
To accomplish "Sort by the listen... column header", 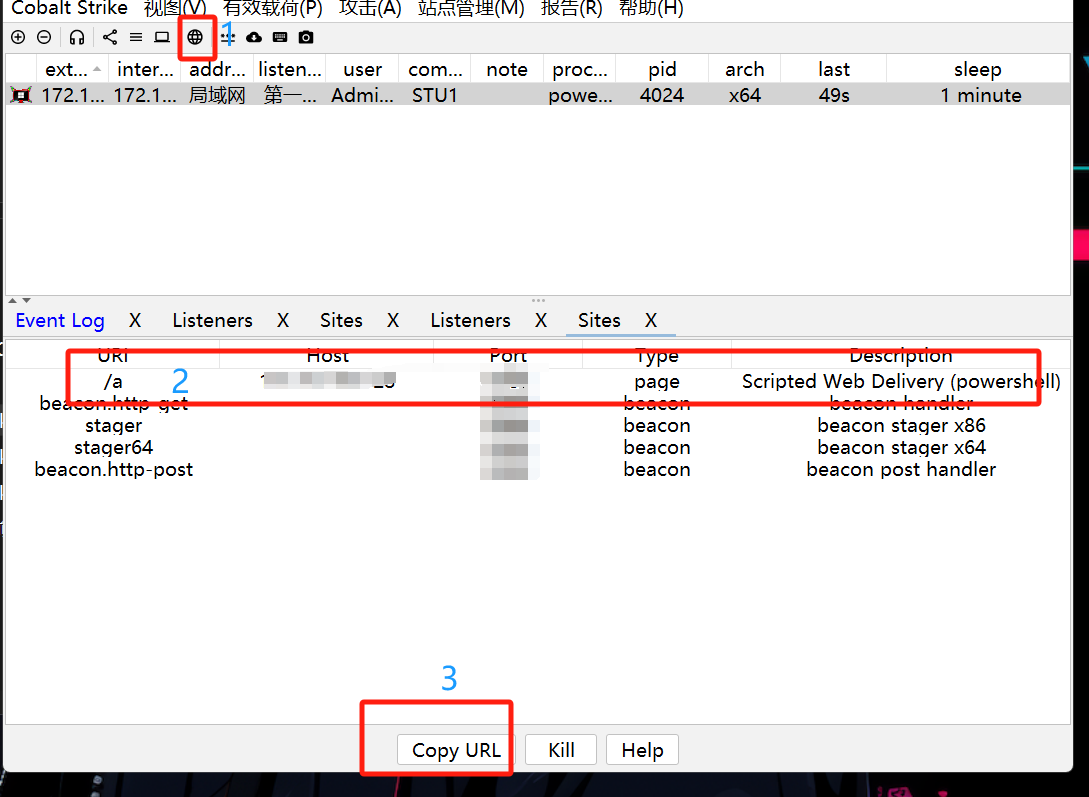I will click(x=290, y=69).
